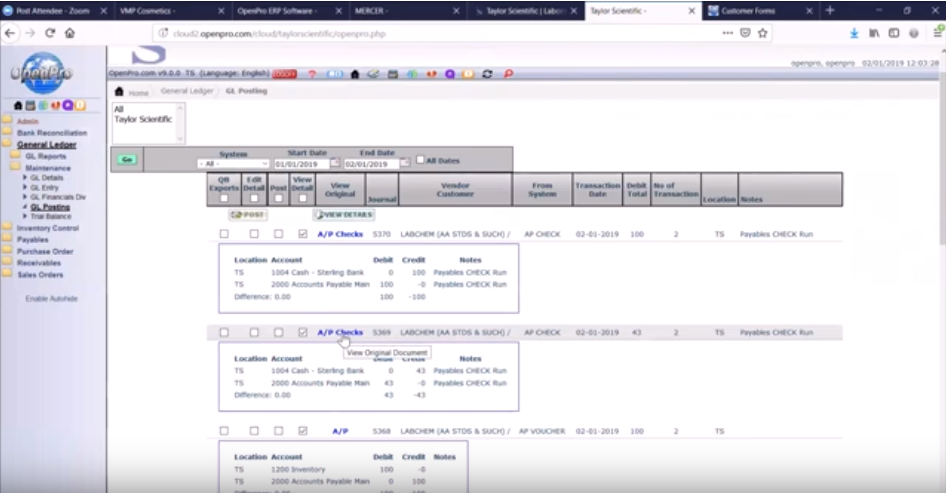
Task: Check QB Exports checkbox for journal 5369
Action: (224, 332)
